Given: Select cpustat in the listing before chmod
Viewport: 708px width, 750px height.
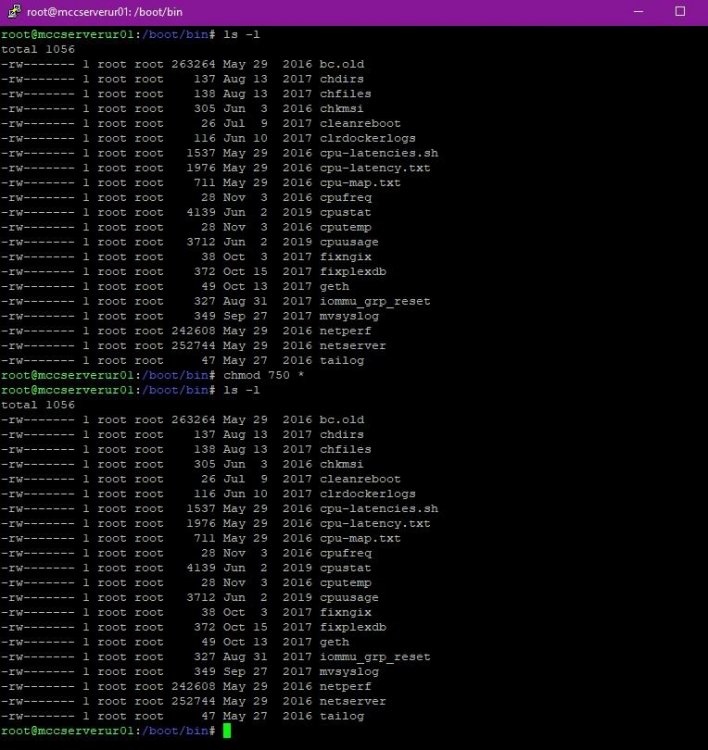Looking at the screenshot, I should (x=345, y=212).
